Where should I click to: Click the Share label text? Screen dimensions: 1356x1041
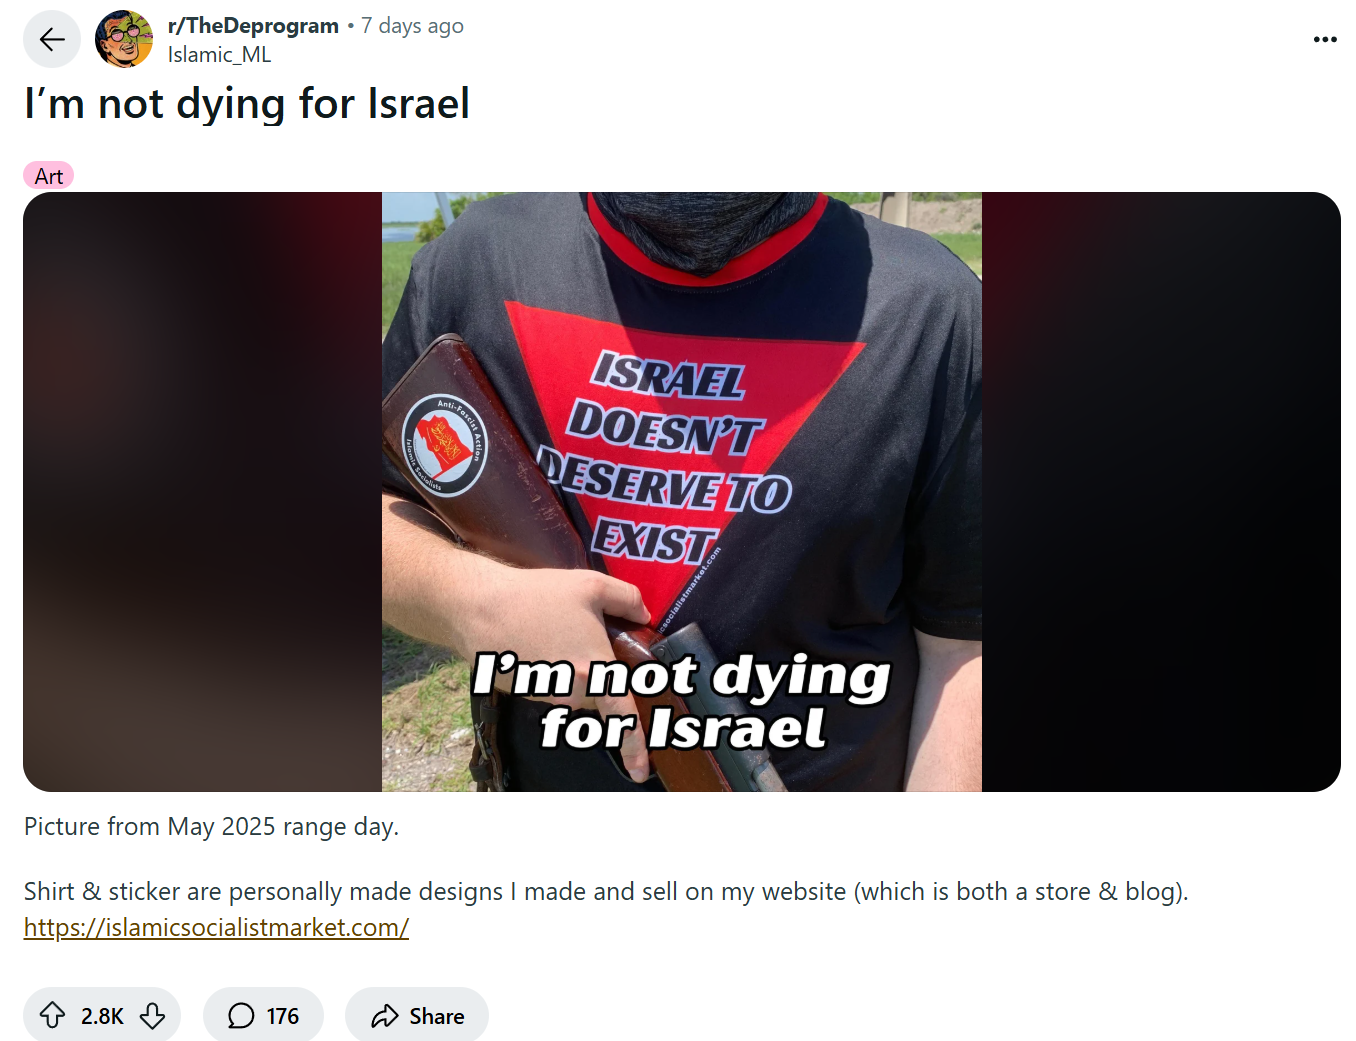click(437, 1016)
